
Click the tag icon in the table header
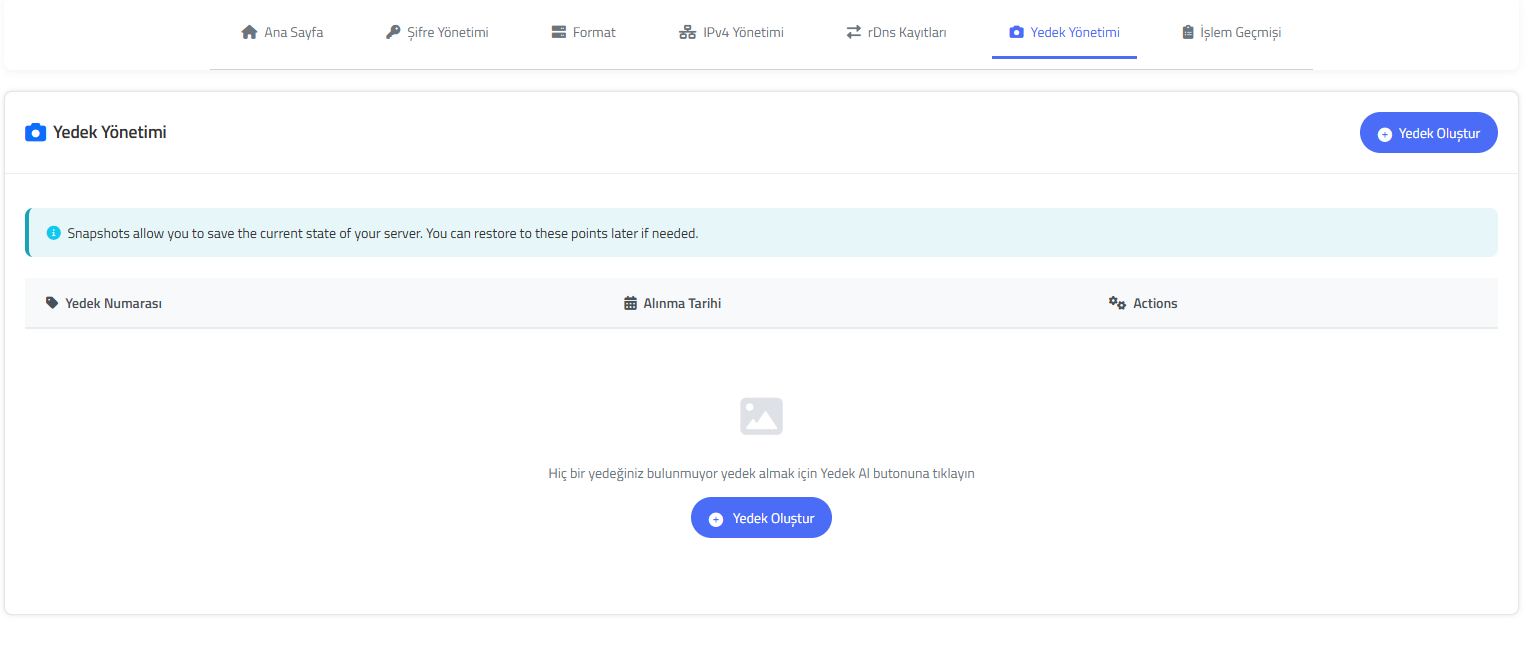(52, 303)
